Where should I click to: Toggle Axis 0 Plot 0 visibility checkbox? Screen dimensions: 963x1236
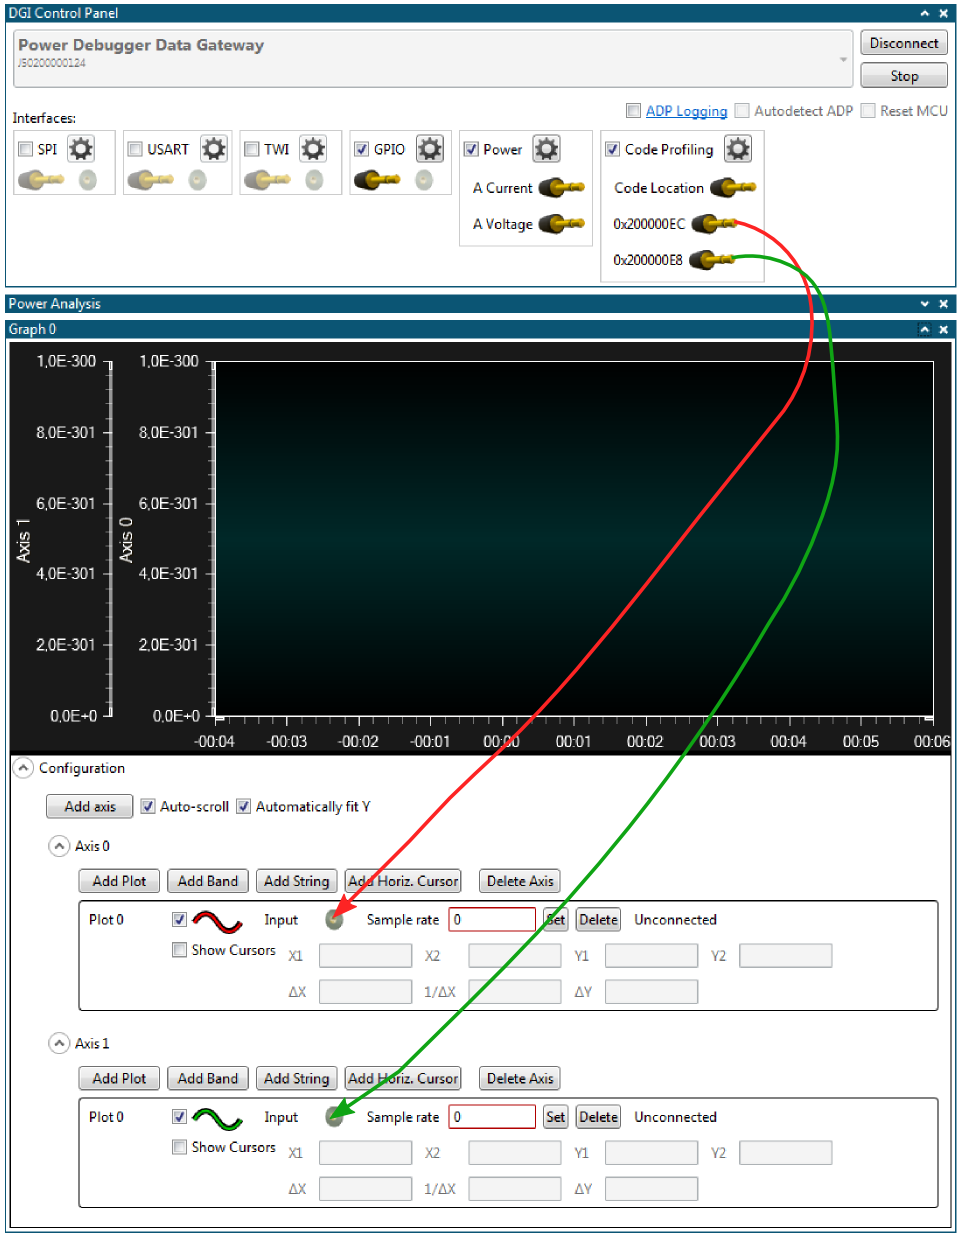(x=179, y=919)
